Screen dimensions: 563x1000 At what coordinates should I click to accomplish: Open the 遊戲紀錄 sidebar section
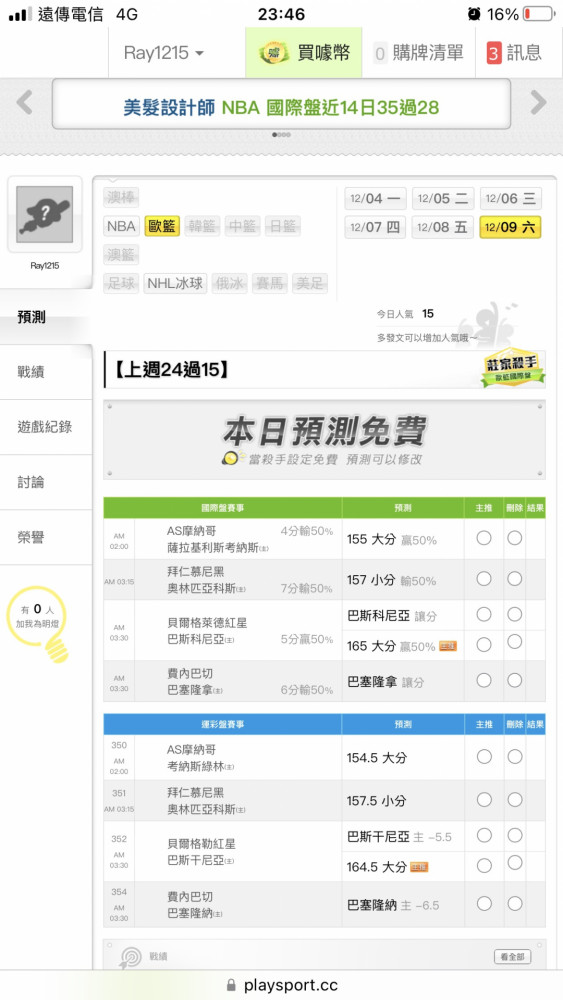coord(46,427)
